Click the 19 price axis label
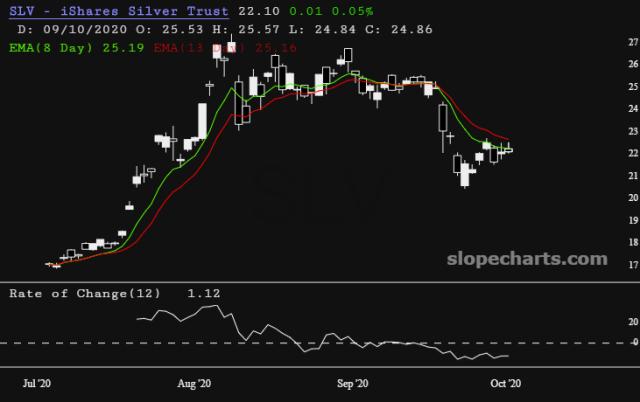This screenshot has width=640, height=402. tap(633, 220)
